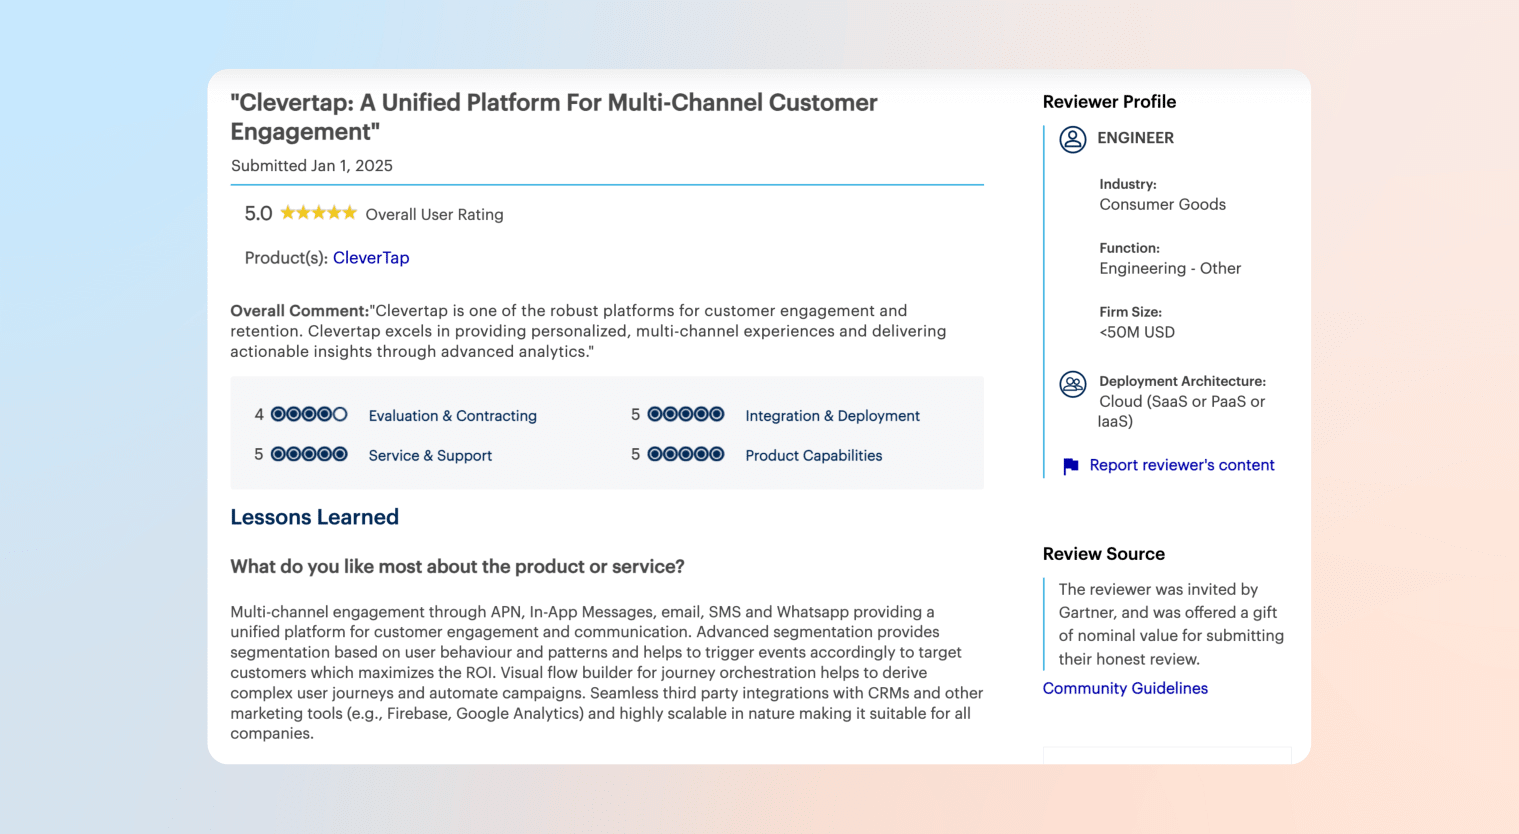Expand the Review Source panel

(1103, 554)
